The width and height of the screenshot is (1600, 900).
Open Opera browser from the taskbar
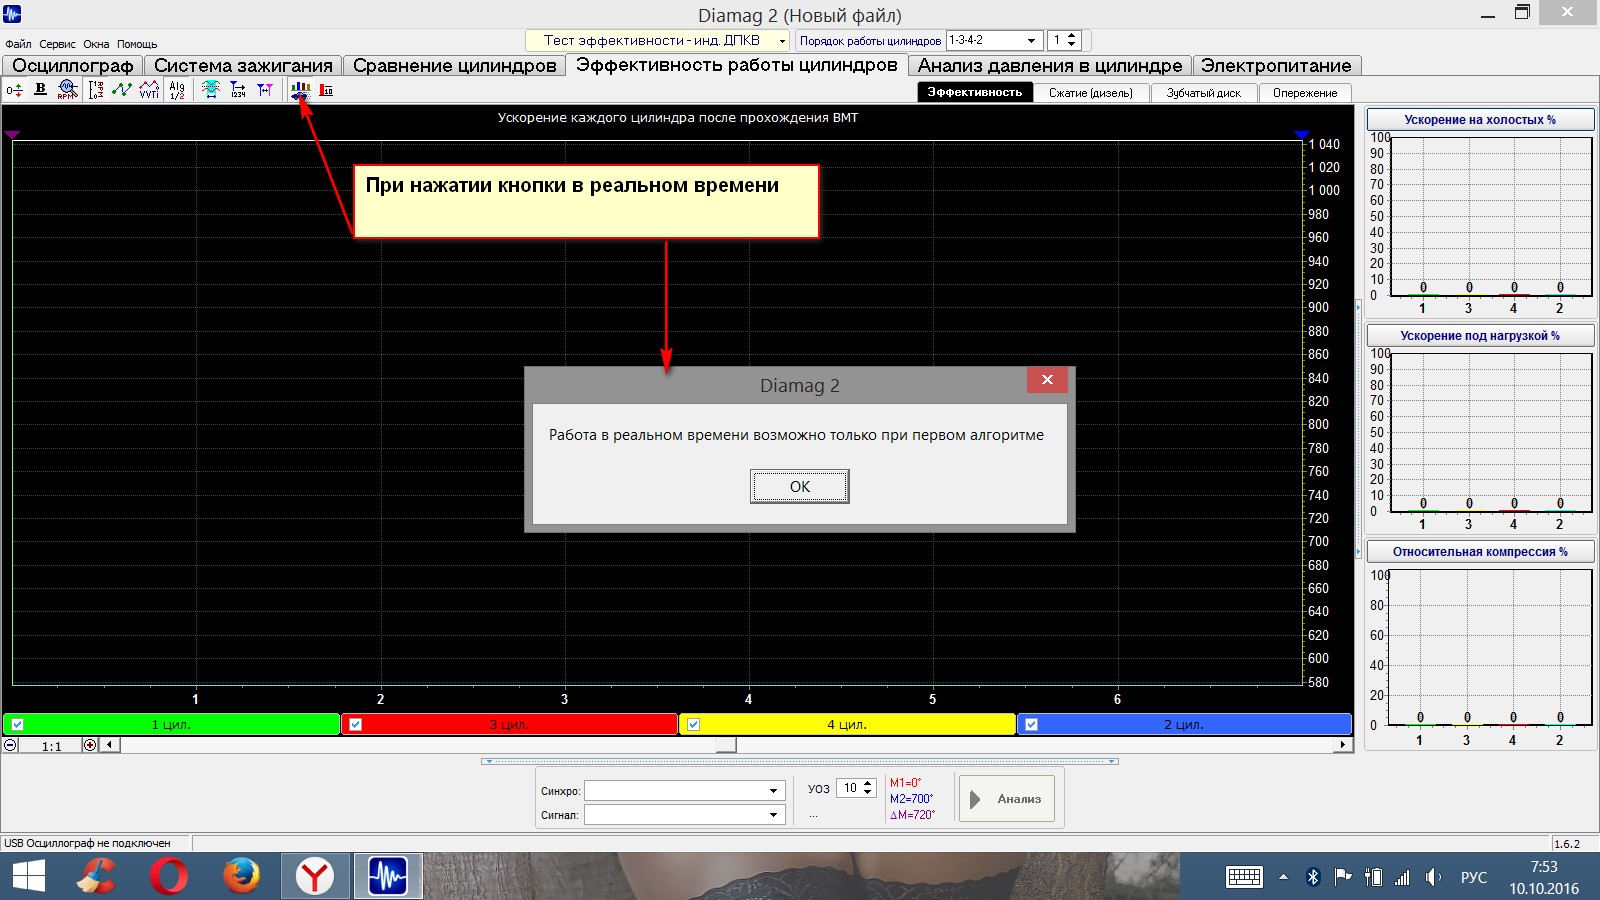169,877
